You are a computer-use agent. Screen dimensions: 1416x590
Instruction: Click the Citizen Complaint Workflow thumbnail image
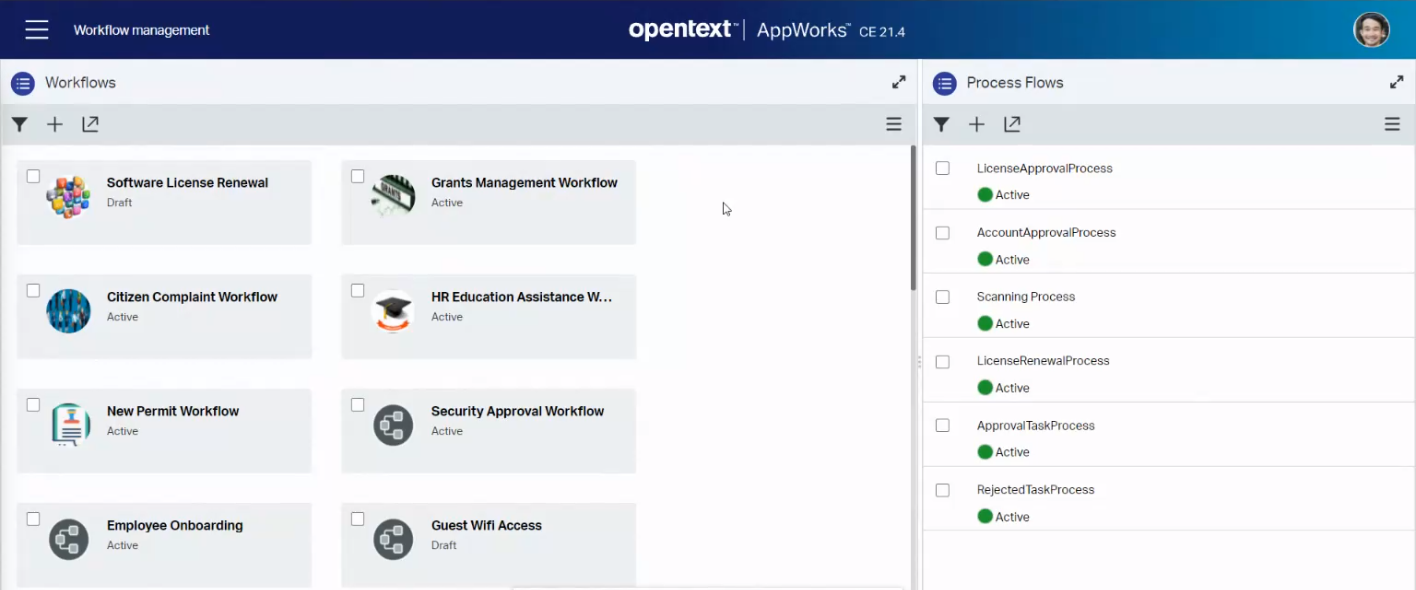point(68,311)
